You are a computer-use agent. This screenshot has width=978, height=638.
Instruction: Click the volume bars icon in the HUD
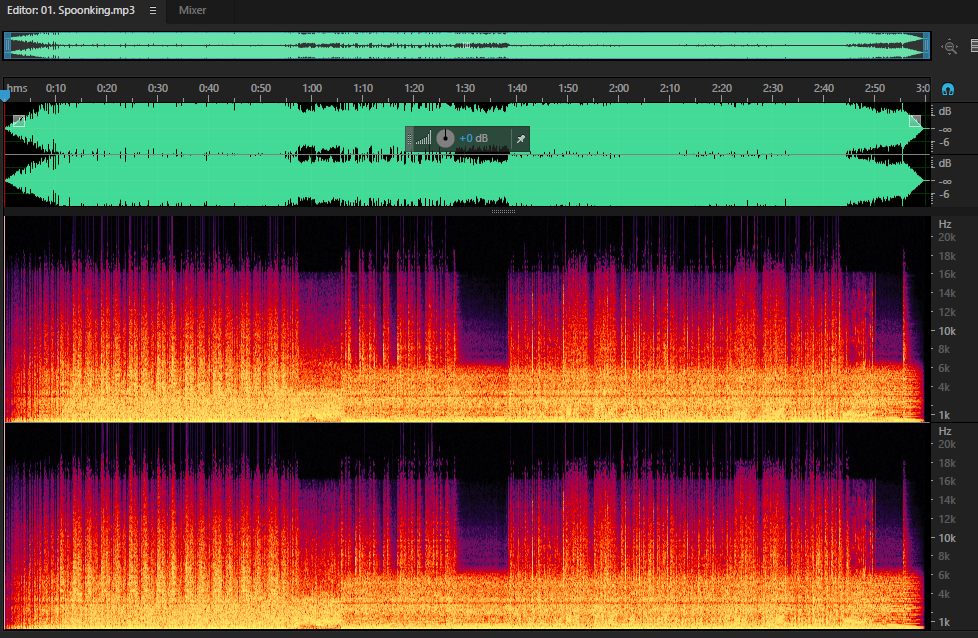tap(424, 138)
